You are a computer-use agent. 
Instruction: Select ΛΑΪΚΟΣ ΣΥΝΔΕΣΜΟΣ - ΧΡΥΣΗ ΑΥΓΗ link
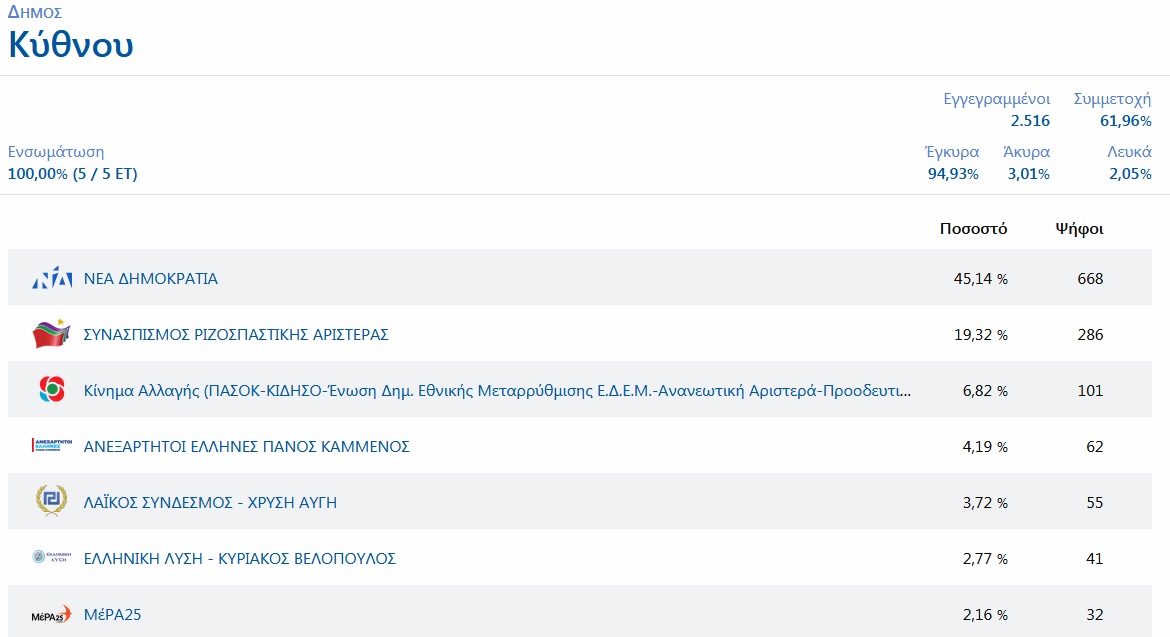(210, 503)
